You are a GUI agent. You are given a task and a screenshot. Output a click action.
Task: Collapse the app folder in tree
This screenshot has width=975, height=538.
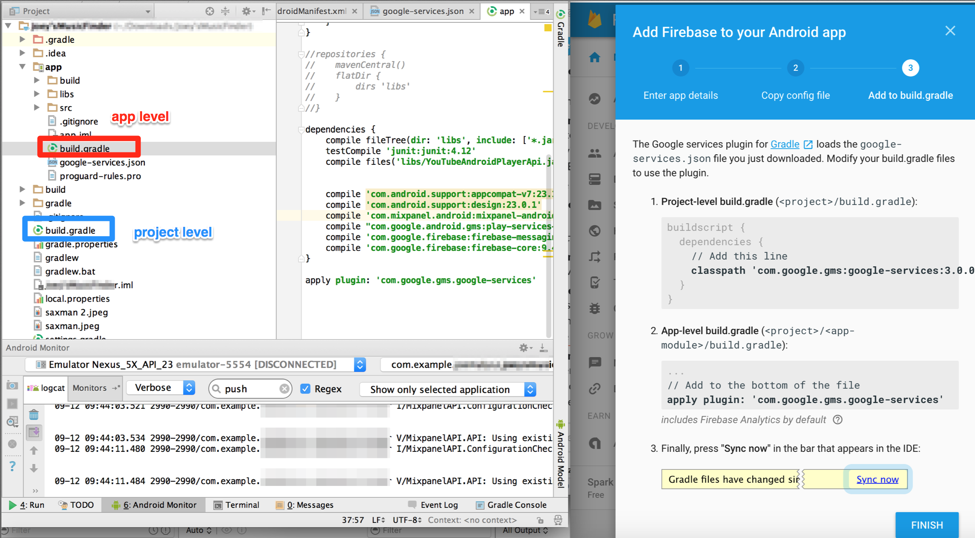point(23,67)
